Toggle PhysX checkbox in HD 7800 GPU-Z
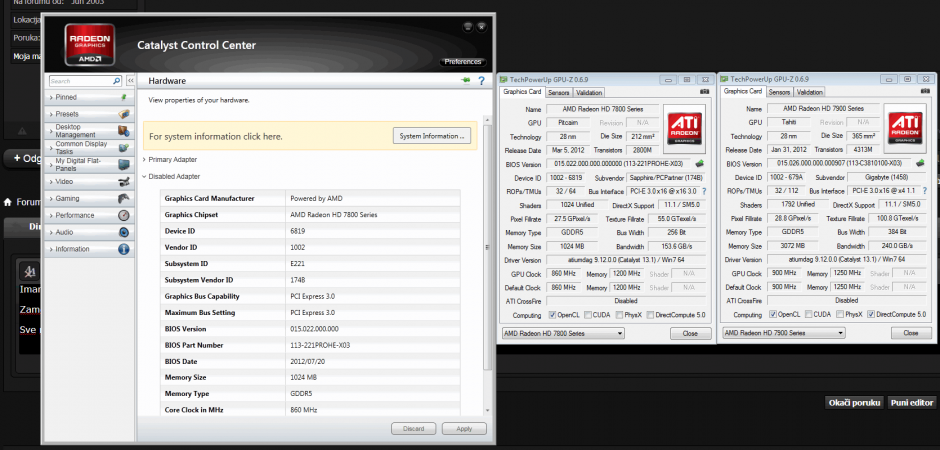The height and width of the screenshot is (450, 940). coord(619,315)
